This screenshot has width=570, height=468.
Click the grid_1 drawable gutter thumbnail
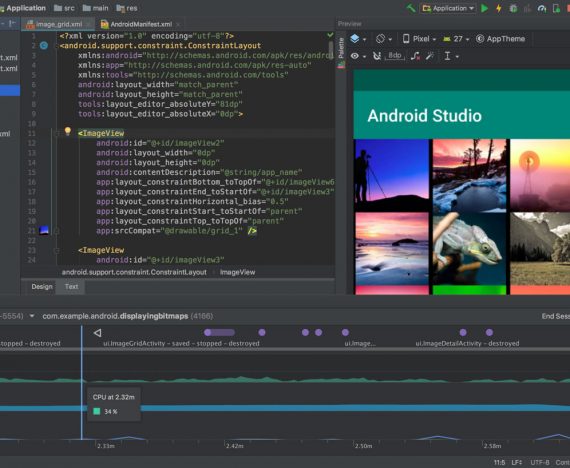click(x=44, y=230)
